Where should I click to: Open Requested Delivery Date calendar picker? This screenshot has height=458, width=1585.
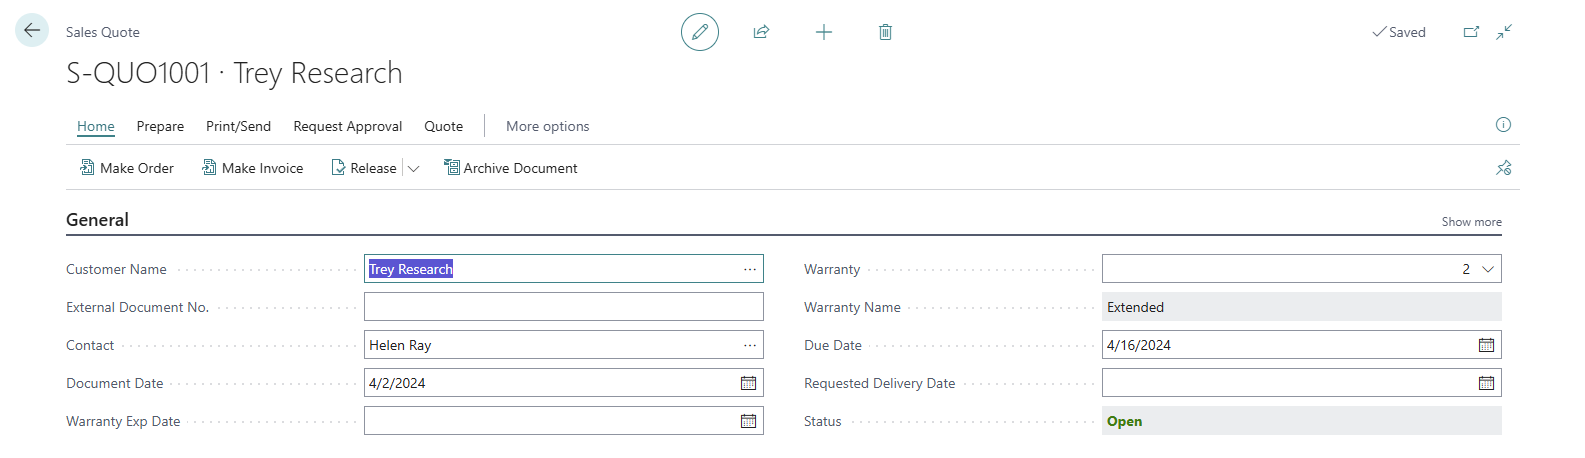tap(1486, 383)
